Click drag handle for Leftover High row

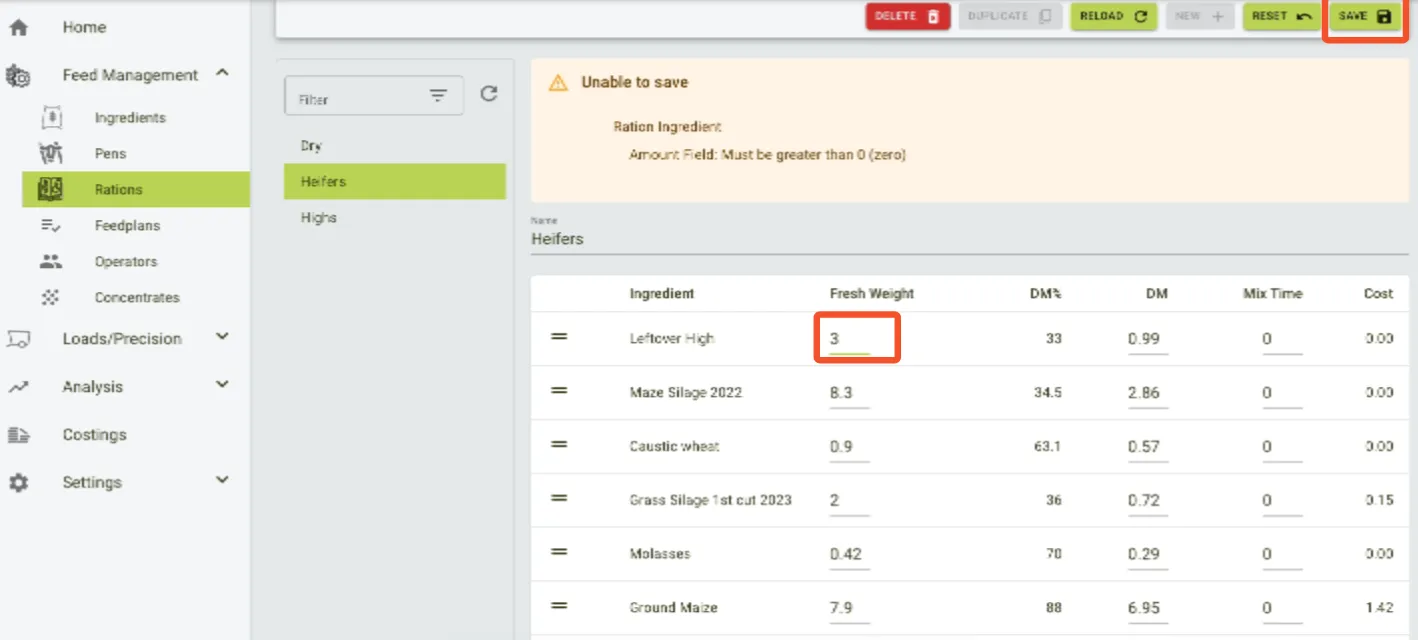point(560,338)
